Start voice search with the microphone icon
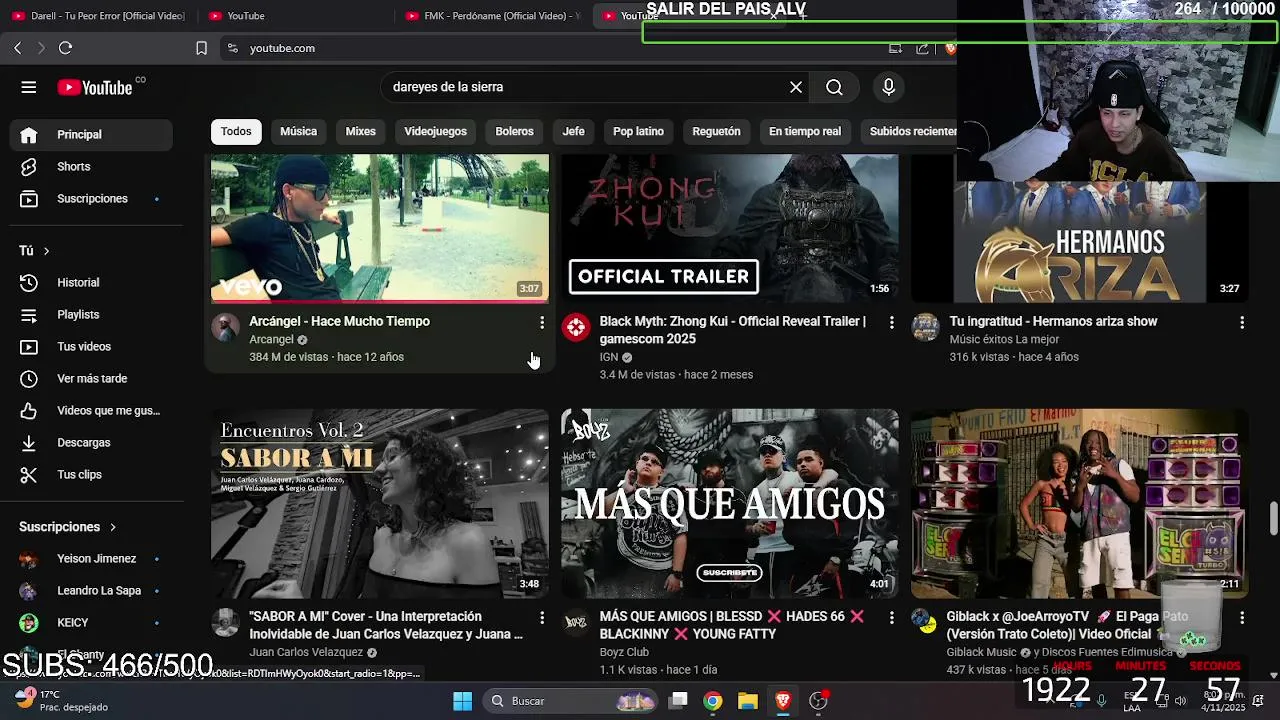The image size is (1280, 720). coord(888,87)
